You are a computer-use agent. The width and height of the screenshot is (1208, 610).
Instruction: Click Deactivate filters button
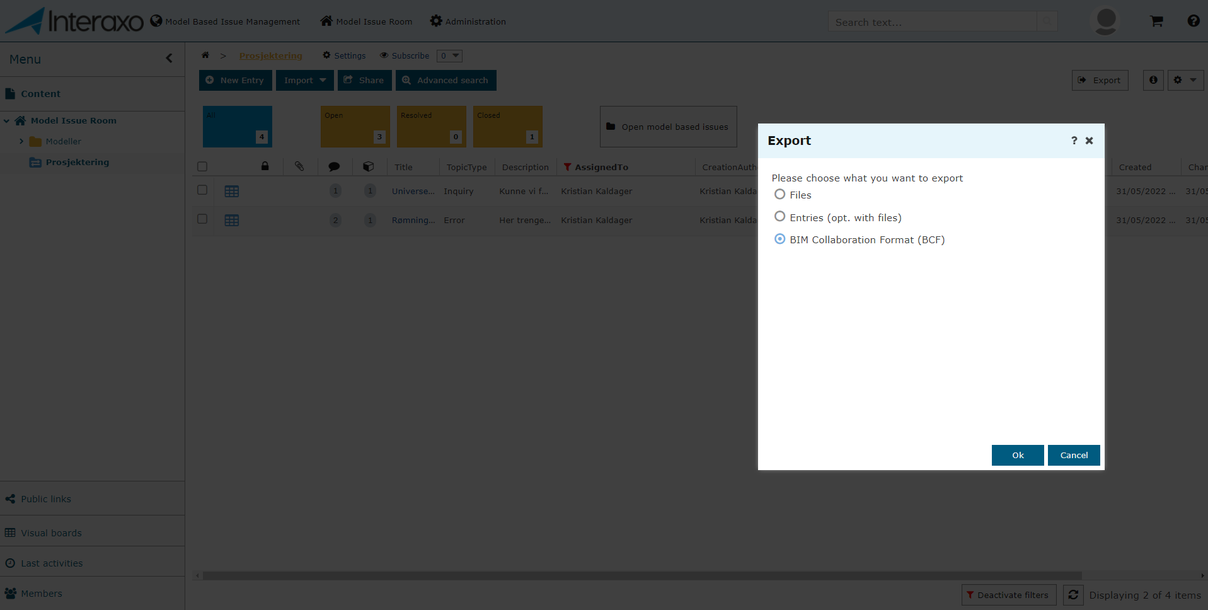point(1008,595)
